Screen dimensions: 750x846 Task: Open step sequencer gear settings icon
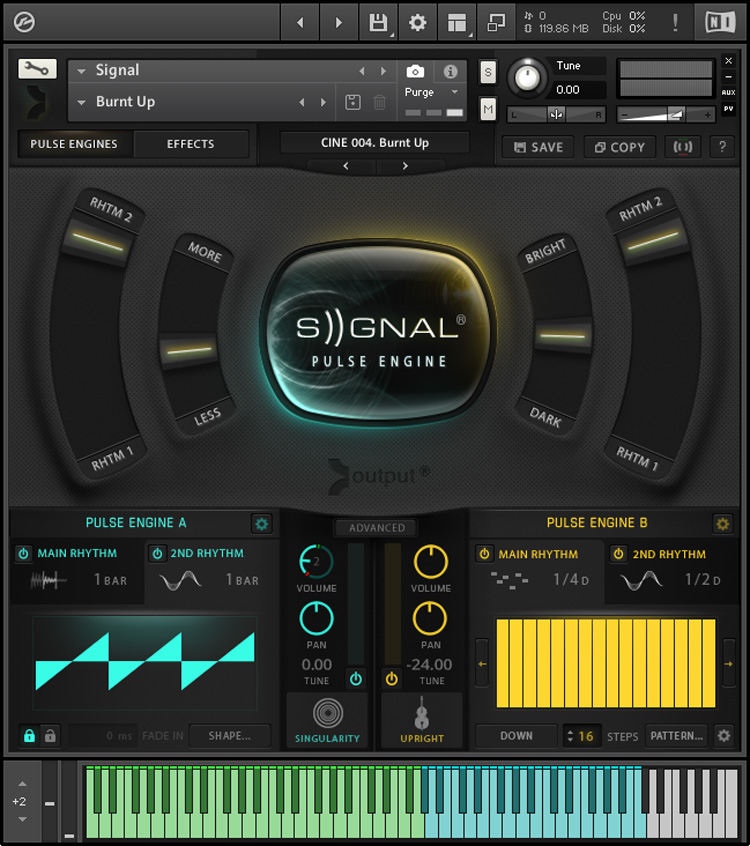point(724,735)
